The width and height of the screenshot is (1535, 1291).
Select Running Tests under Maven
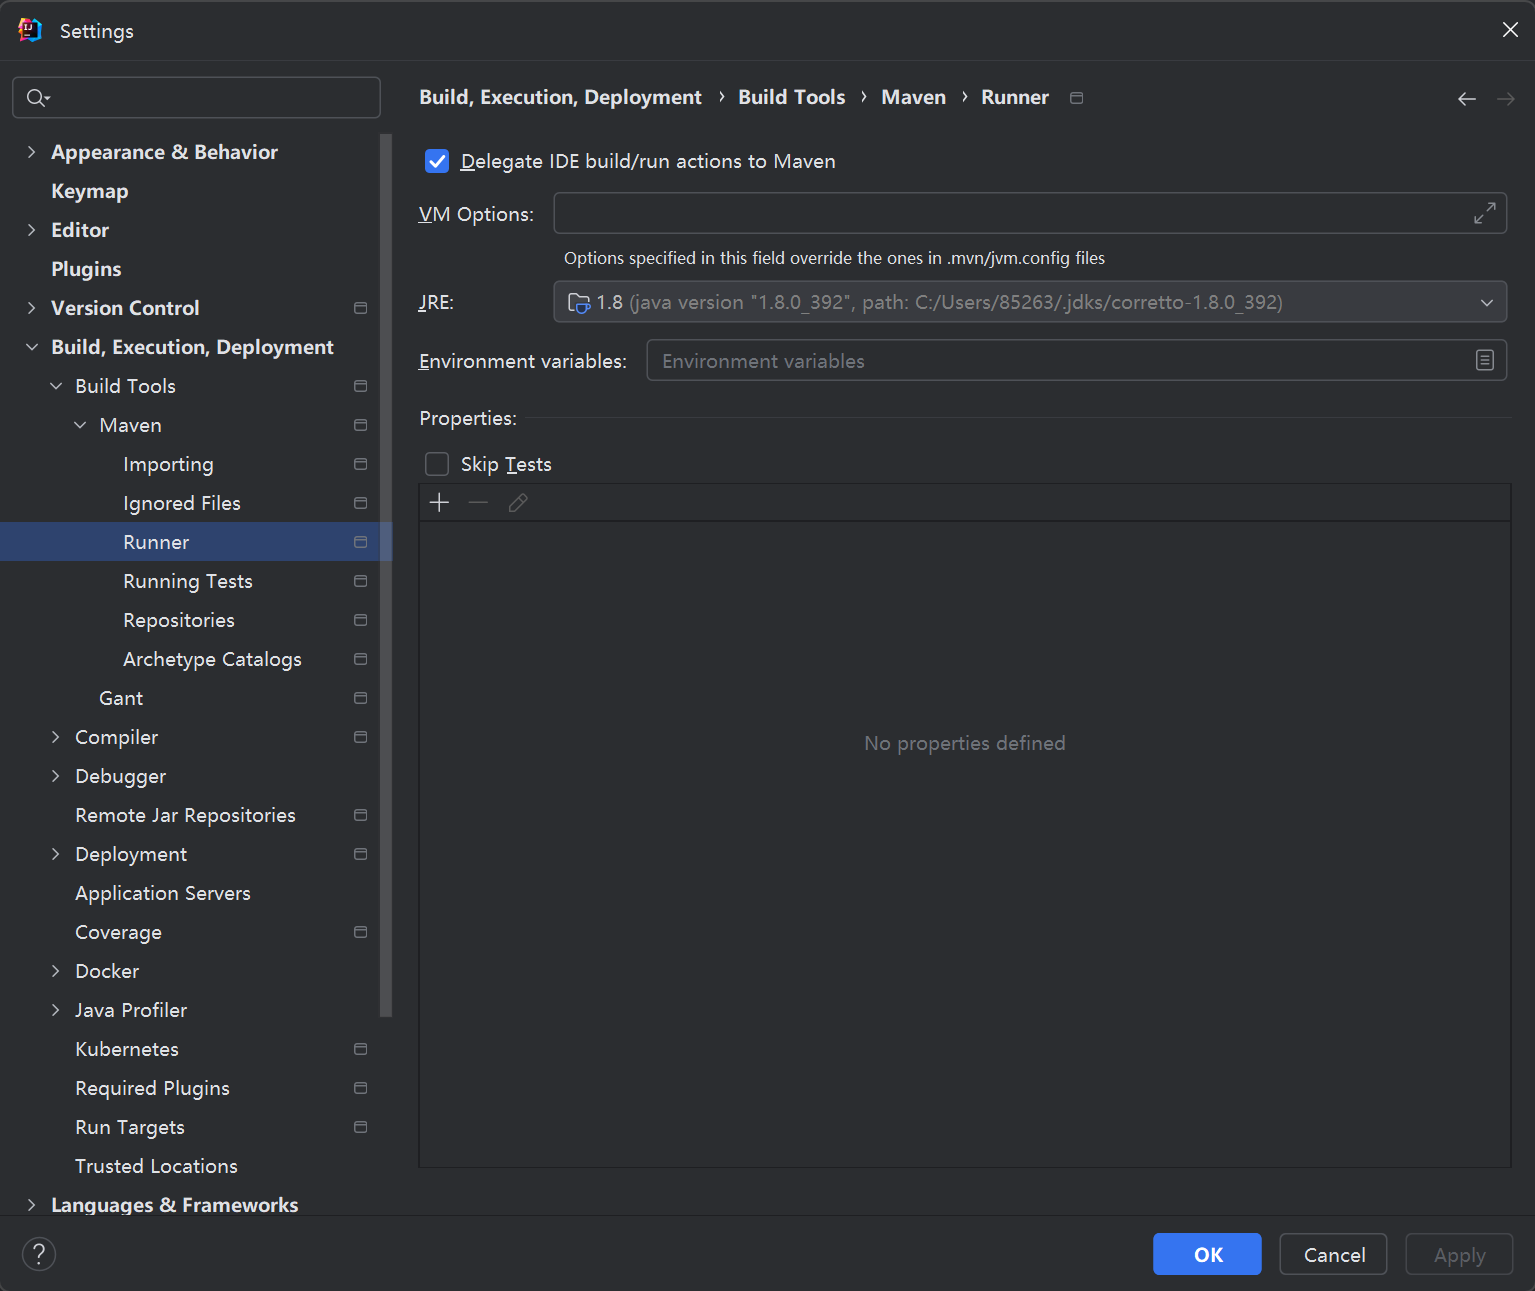pos(188,581)
